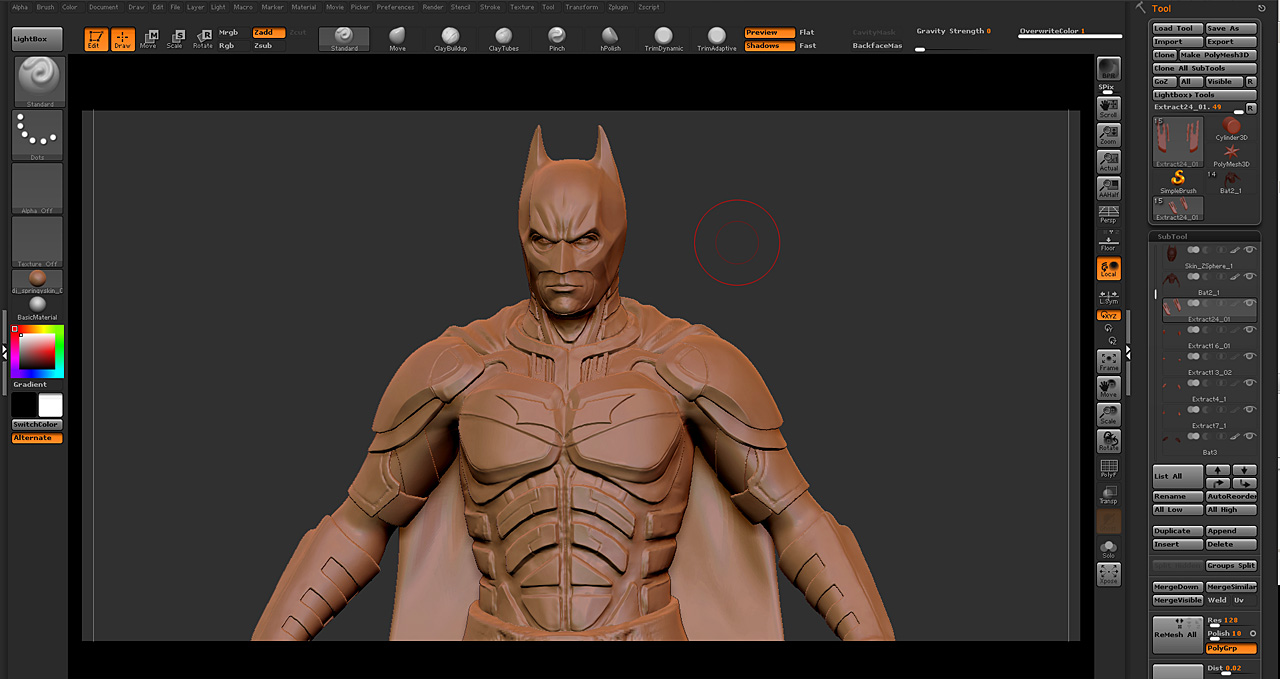The image size is (1280, 679).
Task: Toggle PolyGrp option under ReMesh
Action: (x=1231, y=648)
